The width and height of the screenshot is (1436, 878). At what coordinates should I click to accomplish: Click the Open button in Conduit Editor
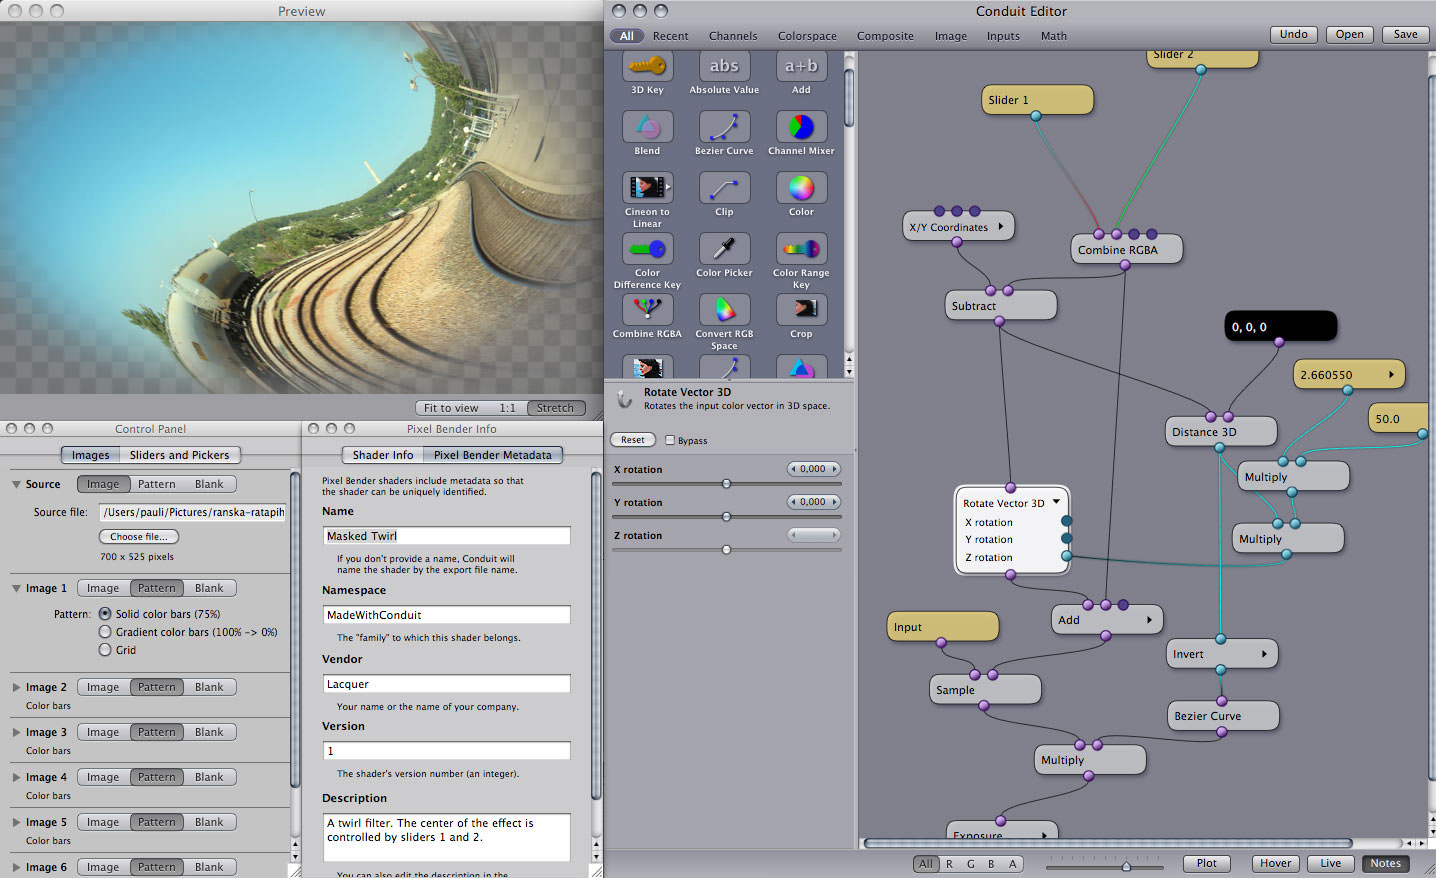click(x=1349, y=34)
